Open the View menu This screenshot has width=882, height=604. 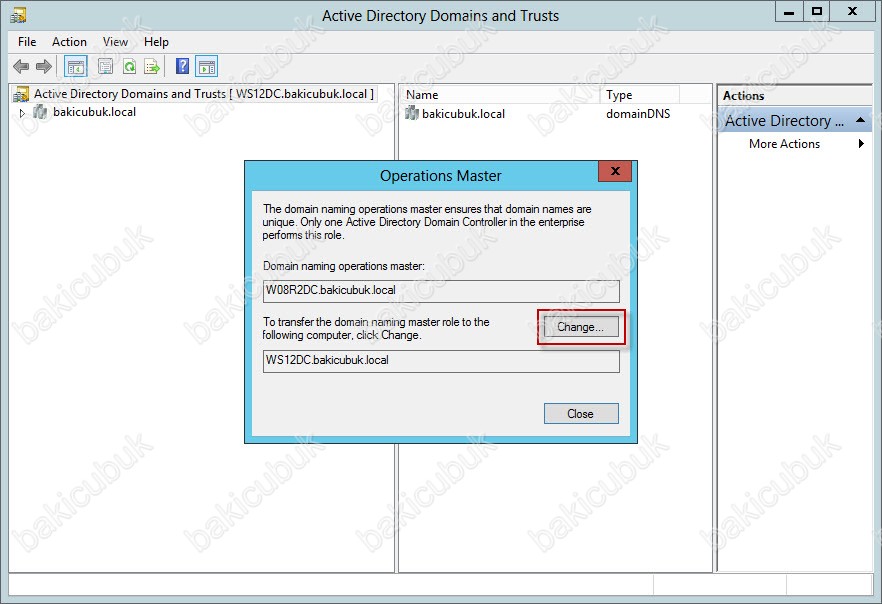pyautogui.click(x=115, y=42)
